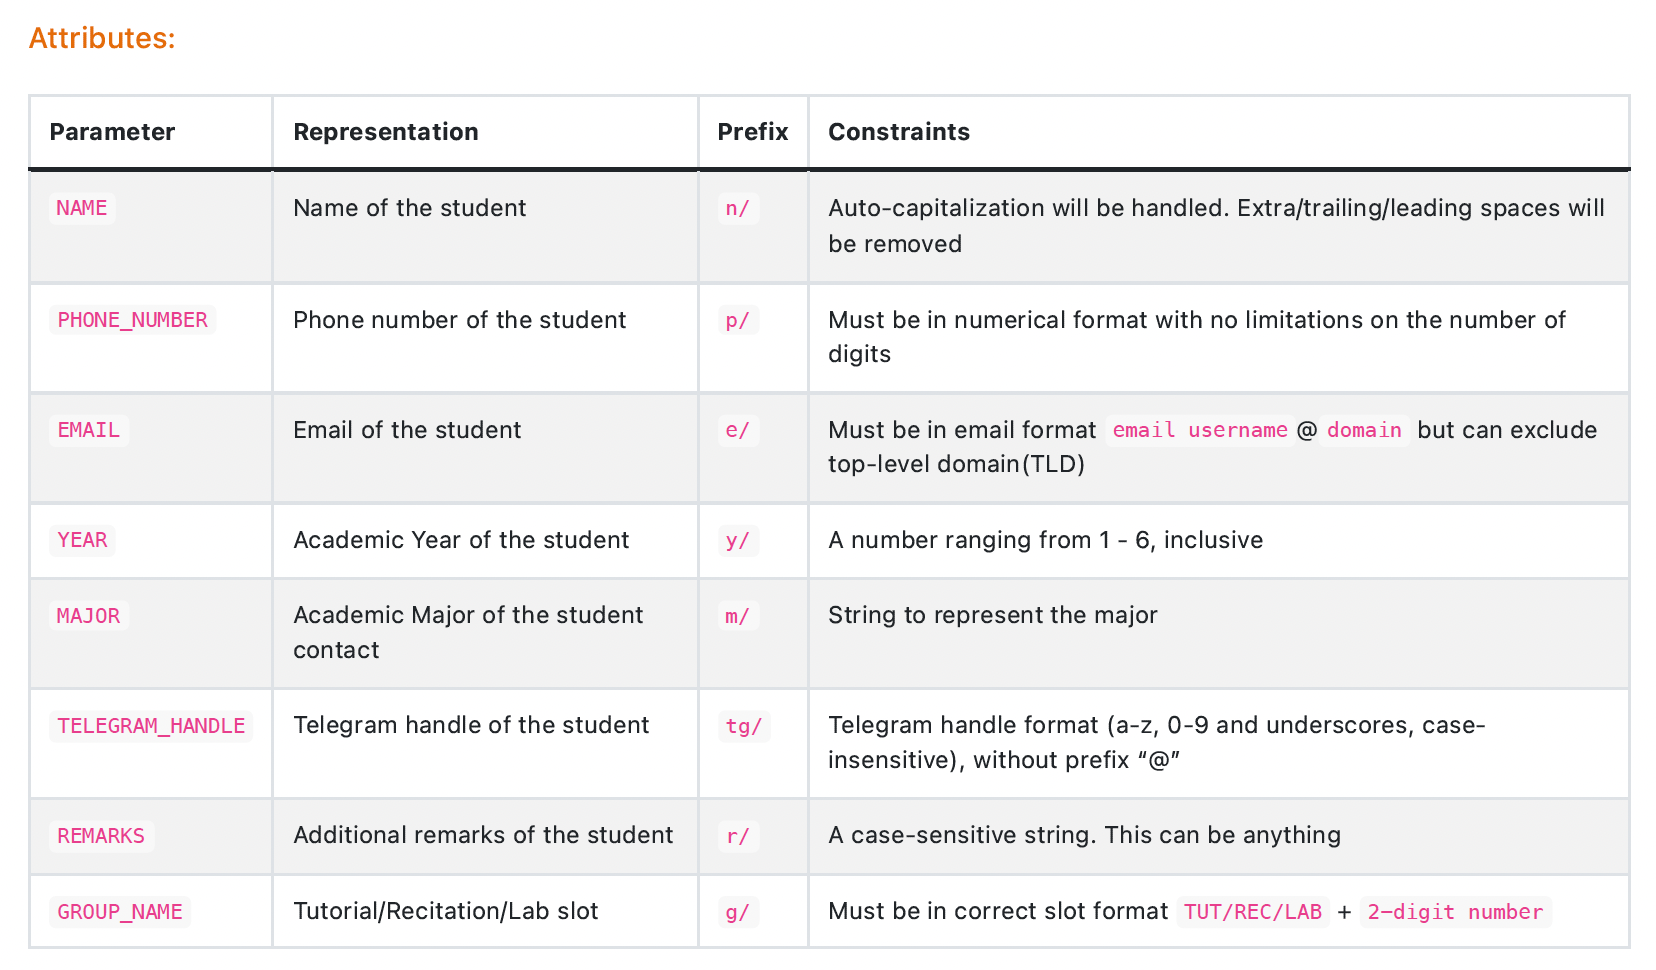Select the TUT/REC/LAB code snippet
This screenshot has height=970, width=1656.
(x=1252, y=912)
